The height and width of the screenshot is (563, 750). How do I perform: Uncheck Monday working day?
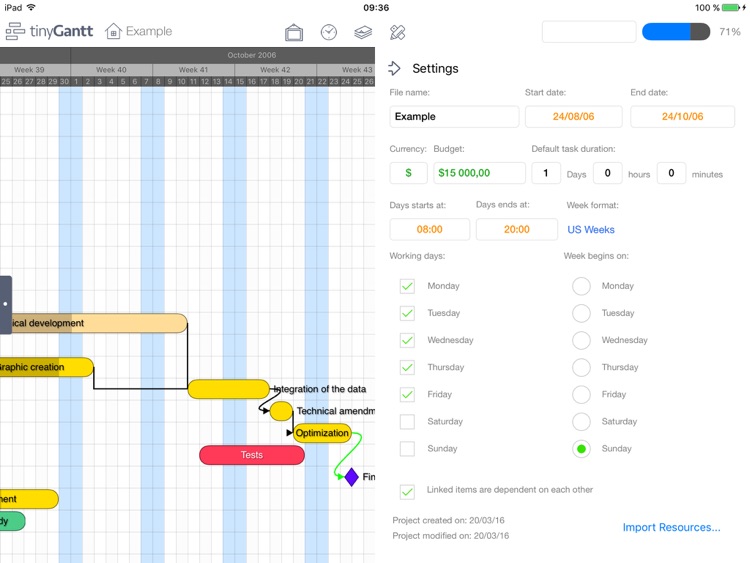407,286
